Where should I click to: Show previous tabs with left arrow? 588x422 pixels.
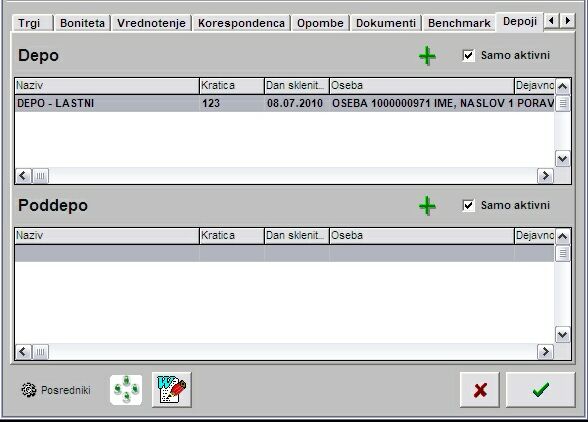click(x=551, y=20)
